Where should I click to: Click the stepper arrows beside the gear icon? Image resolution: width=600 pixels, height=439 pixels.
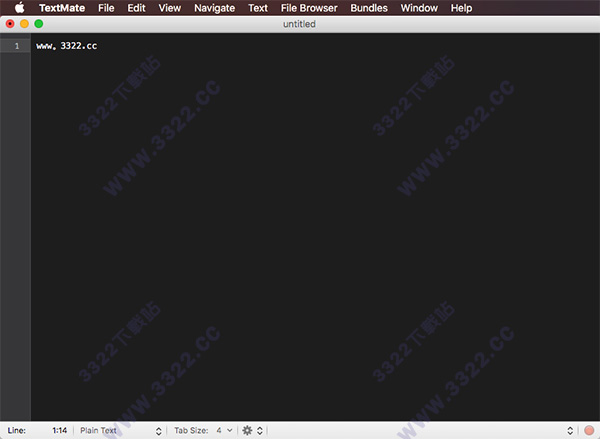pyautogui.click(x=260, y=431)
